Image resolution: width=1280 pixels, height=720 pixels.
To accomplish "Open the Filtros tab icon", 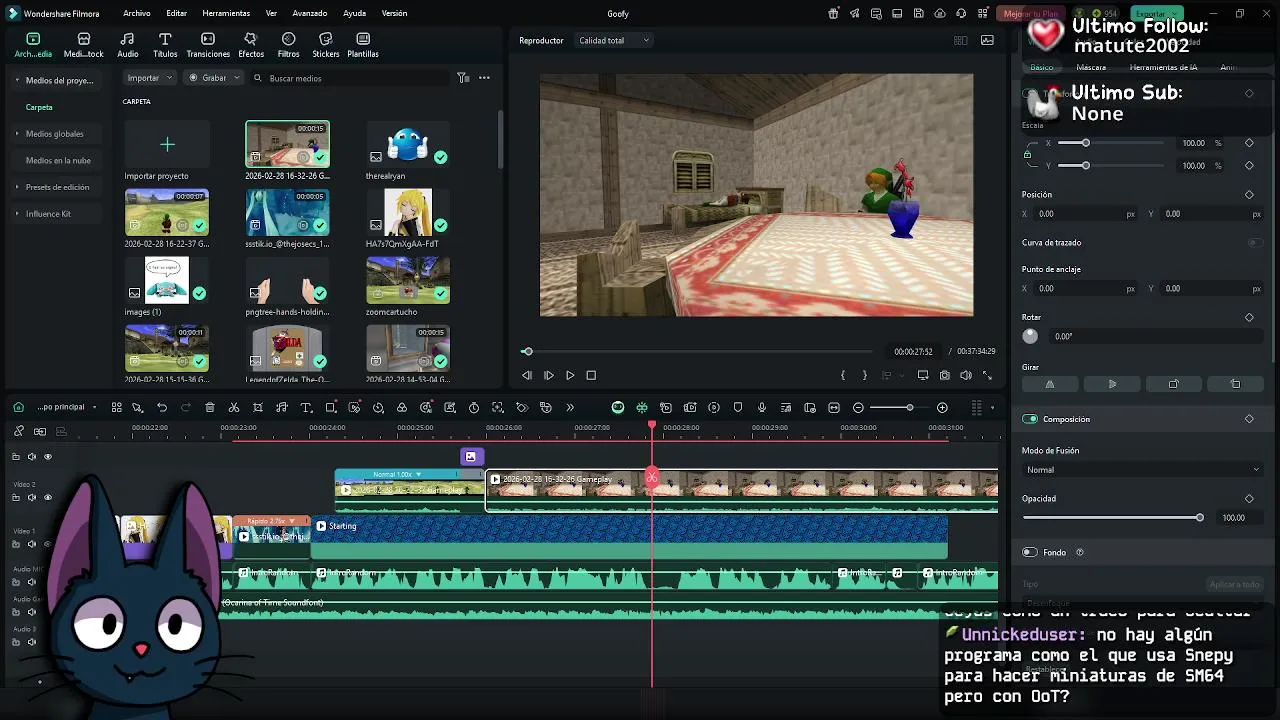I will tap(288, 39).
